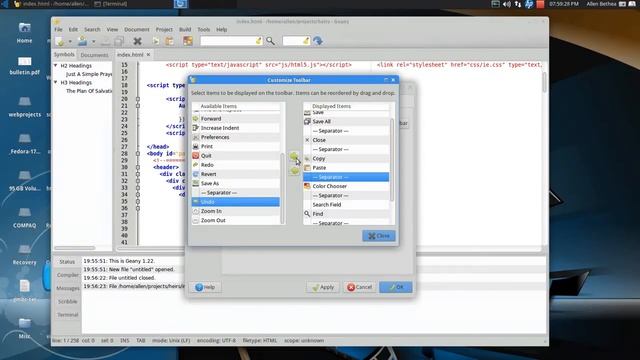The height and width of the screenshot is (360, 640).
Task: Open the Tools menu
Action: tap(203, 29)
